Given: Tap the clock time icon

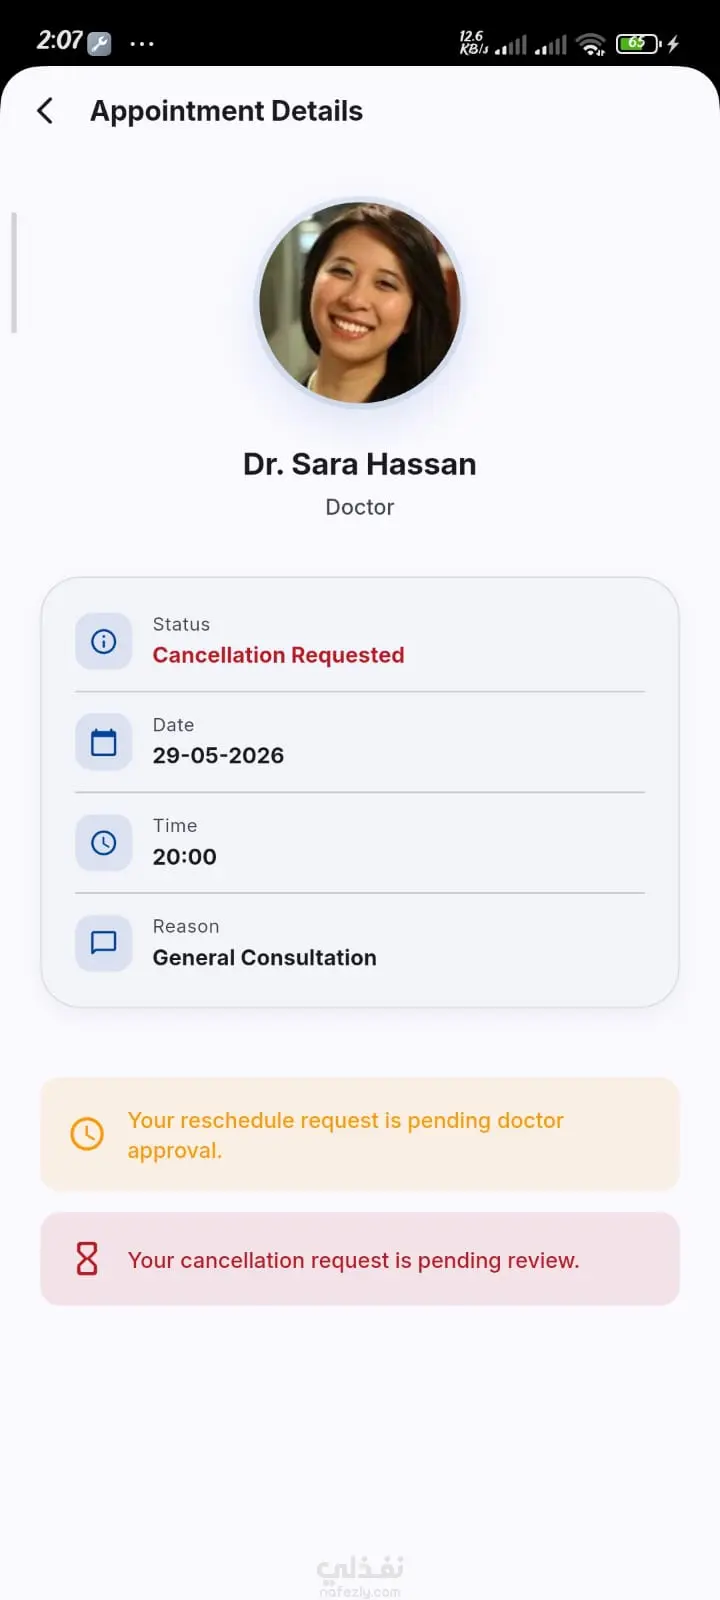Looking at the screenshot, I should pyautogui.click(x=104, y=843).
